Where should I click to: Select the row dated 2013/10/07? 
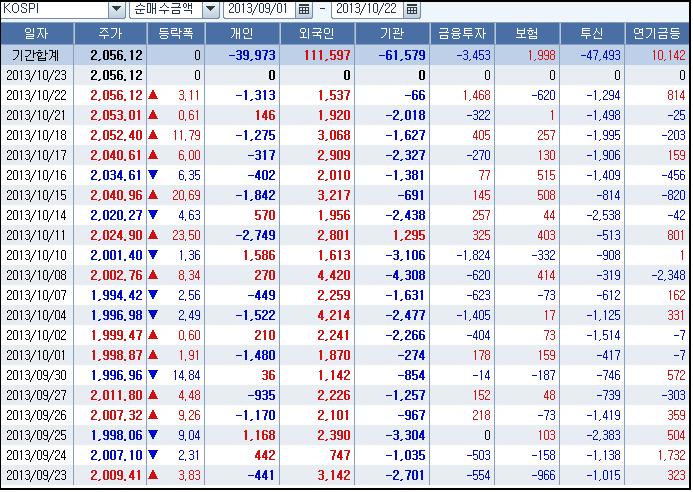pyautogui.click(x=345, y=295)
